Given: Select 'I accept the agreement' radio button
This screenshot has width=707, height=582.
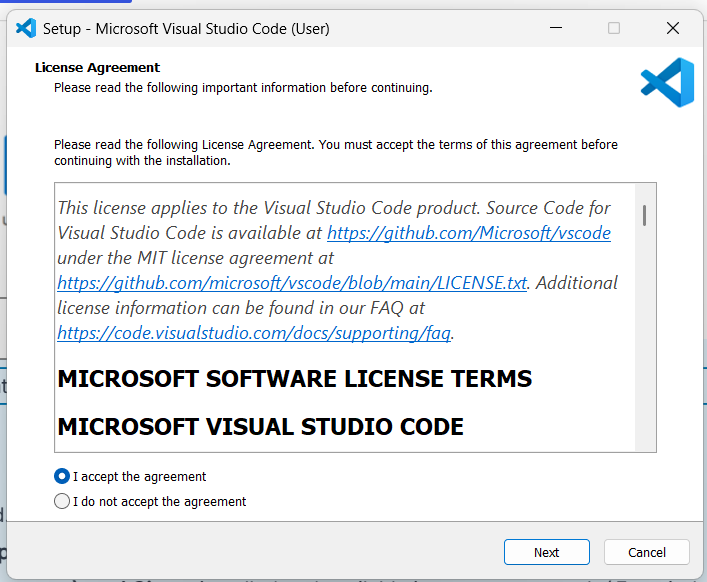Looking at the screenshot, I should tap(62, 476).
